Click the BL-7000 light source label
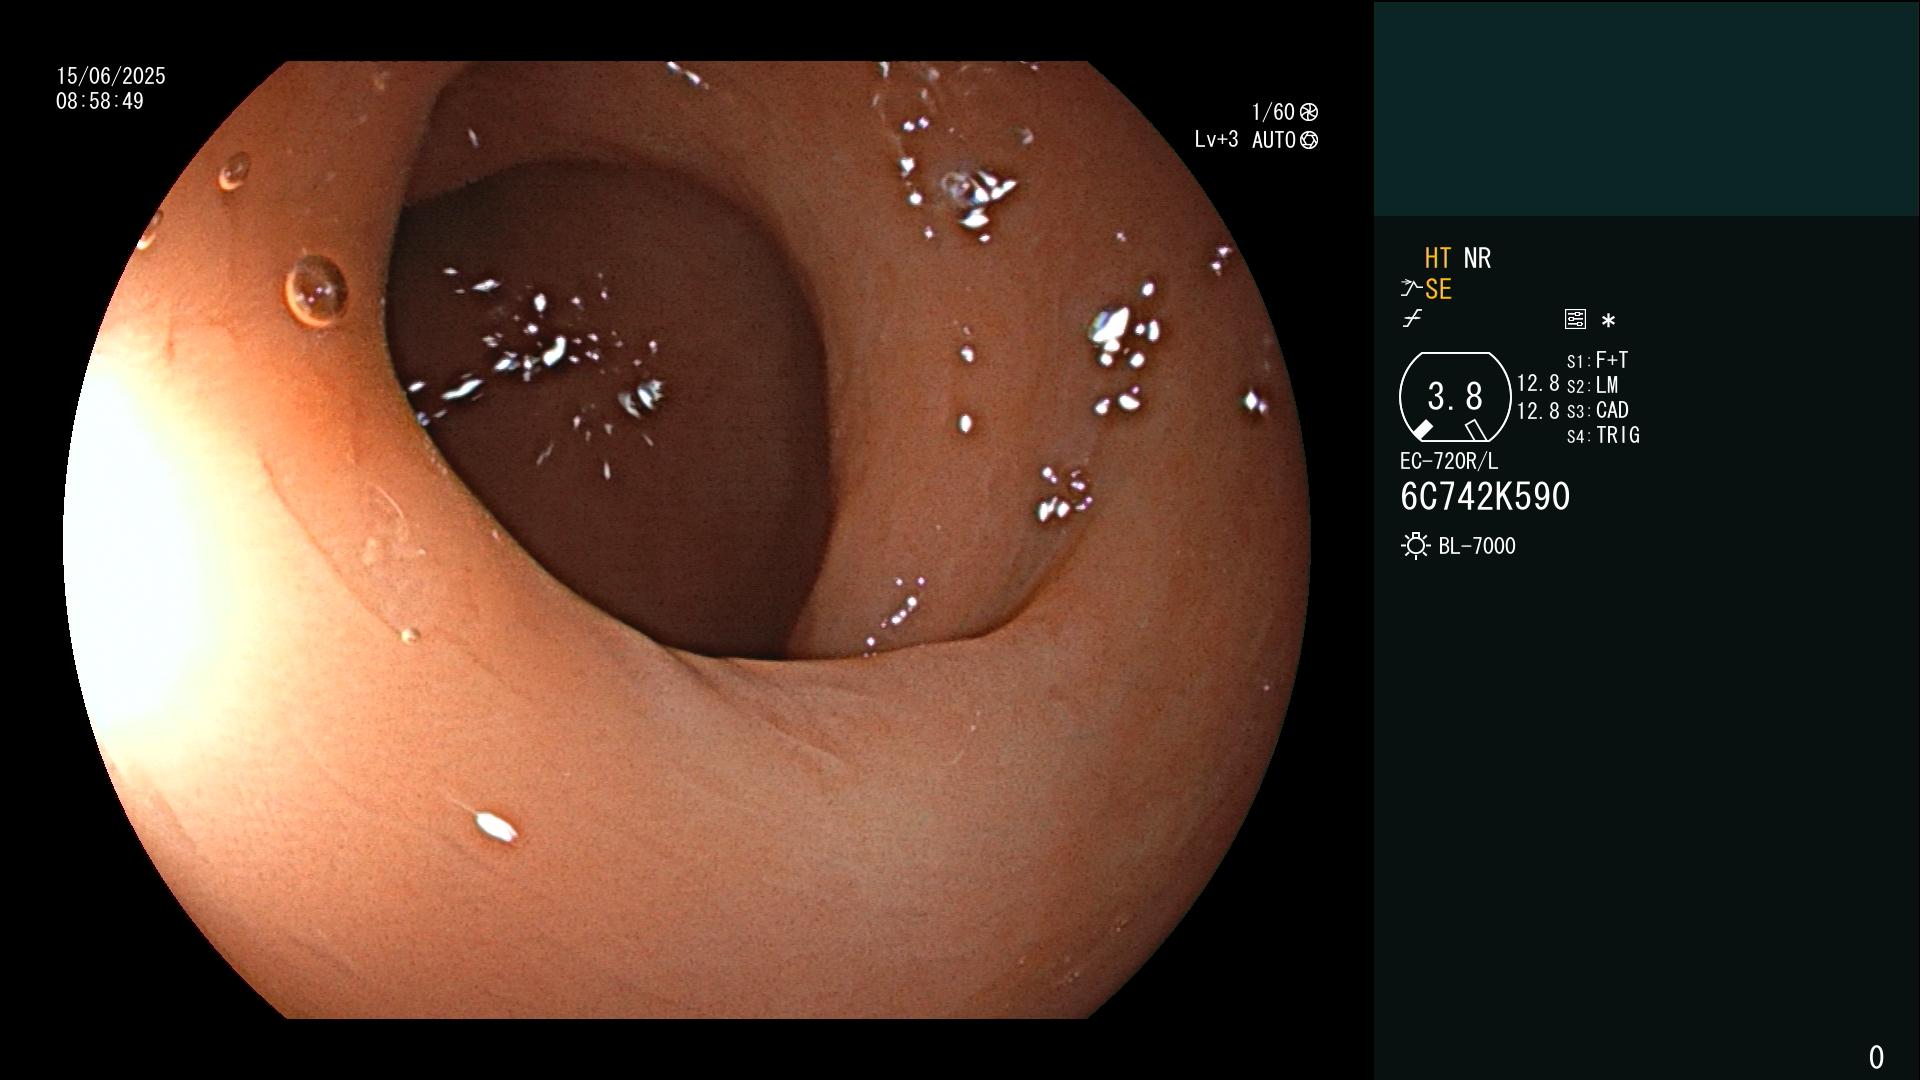Image resolution: width=1920 pixels, height=1080 pixels. (x=1477, y=546)
